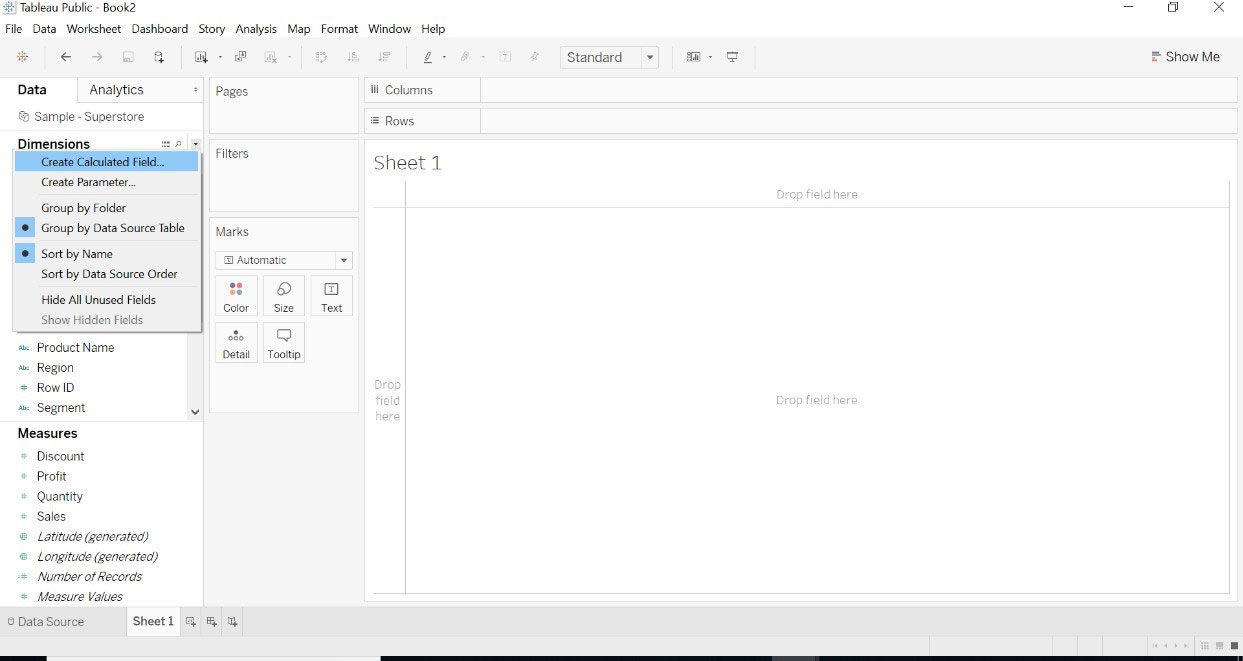Select the Sales measure
Viewport: 1243px width, 661px height.
51,516
